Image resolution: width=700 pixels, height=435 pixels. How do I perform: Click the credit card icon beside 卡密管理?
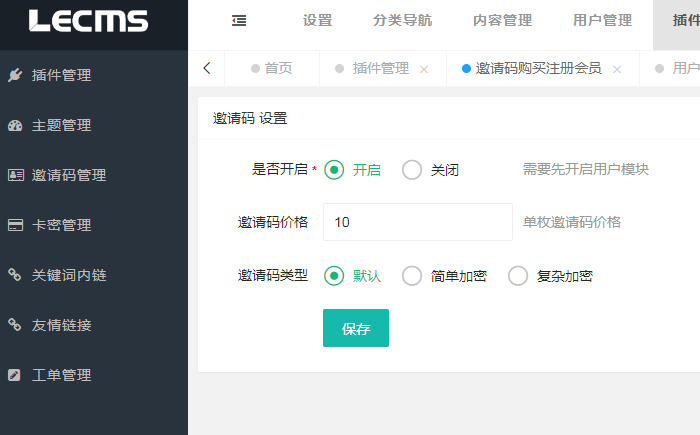14,225
